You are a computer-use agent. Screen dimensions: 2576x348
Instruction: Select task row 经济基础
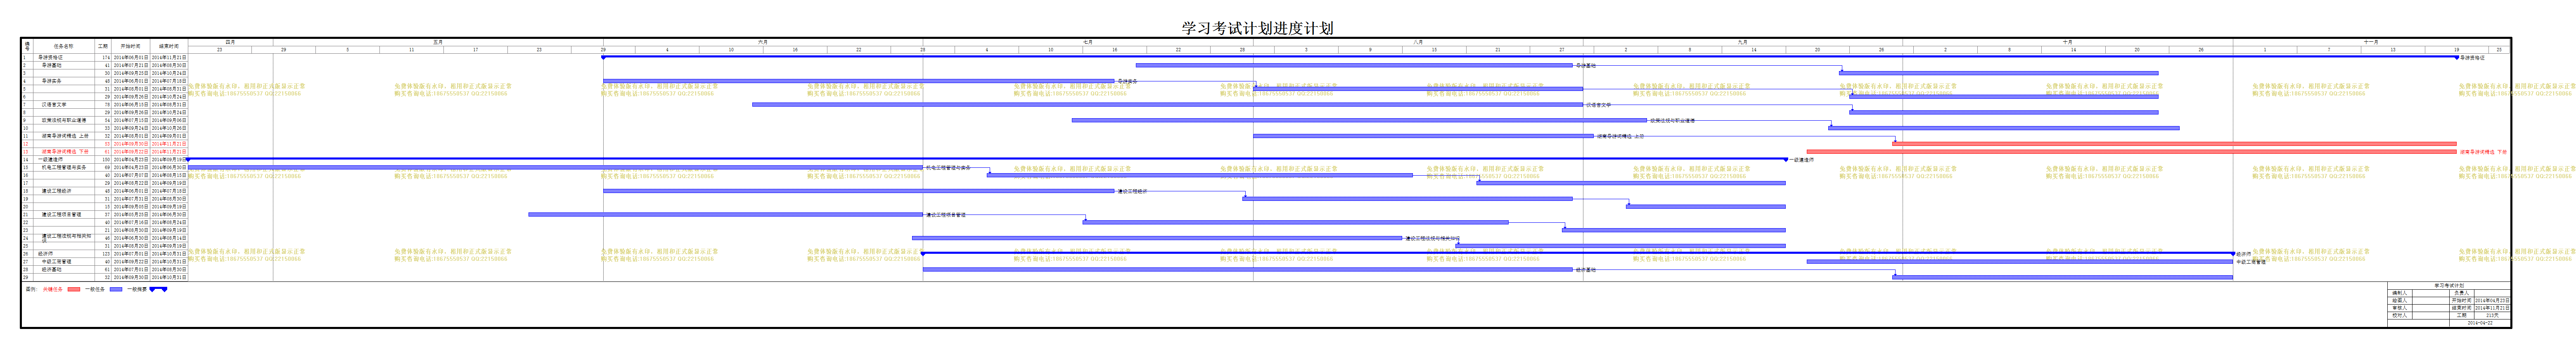point(104,269)
